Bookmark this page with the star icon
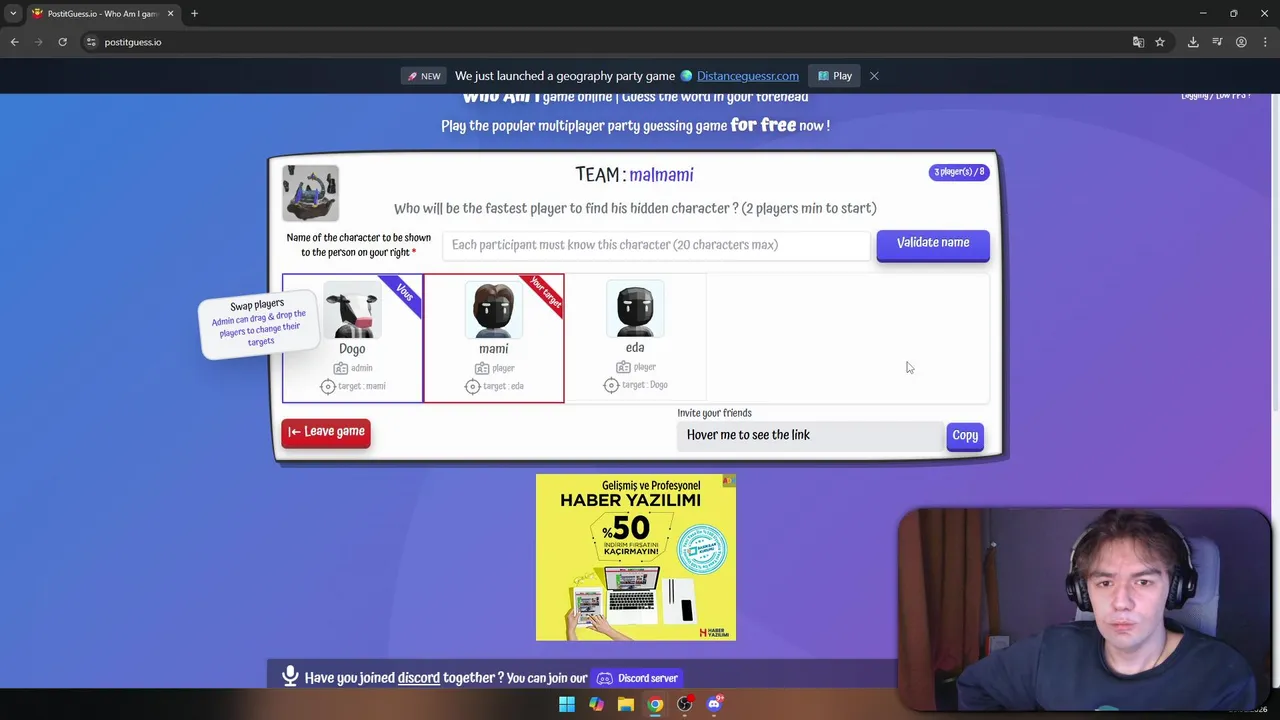 pos(1160,42)
